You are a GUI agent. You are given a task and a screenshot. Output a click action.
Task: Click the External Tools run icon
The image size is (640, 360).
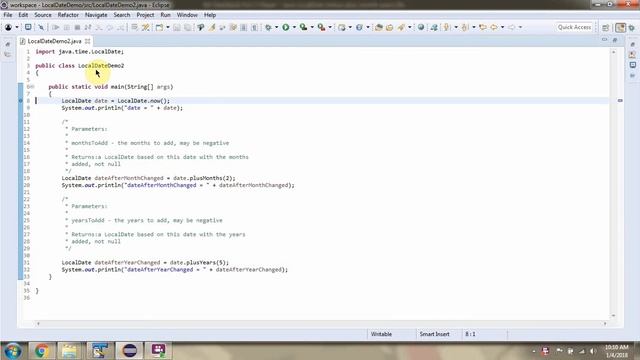coord(321,27)
